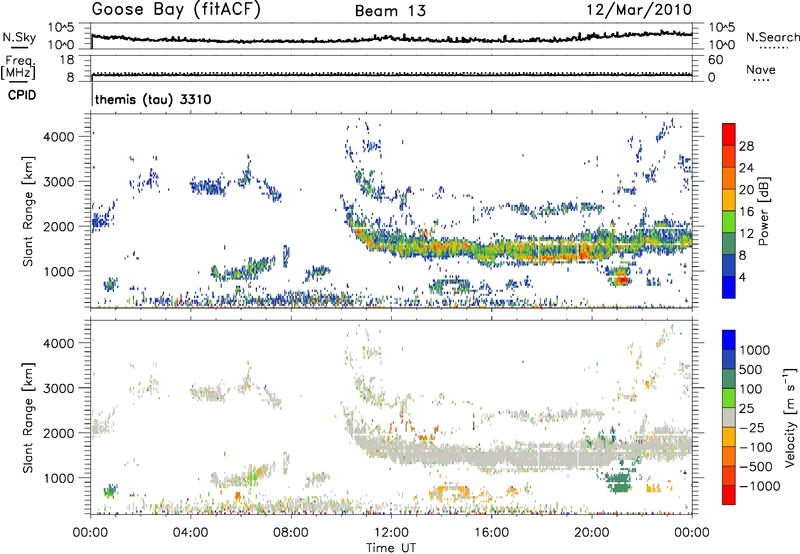800x554 pixels.
Task: Click the "CPID" row label
Action: (22, 95)
